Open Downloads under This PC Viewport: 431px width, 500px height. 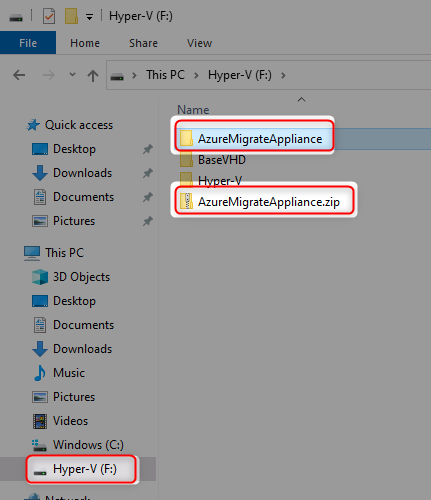pyautogui.click(x=82, y=349)
